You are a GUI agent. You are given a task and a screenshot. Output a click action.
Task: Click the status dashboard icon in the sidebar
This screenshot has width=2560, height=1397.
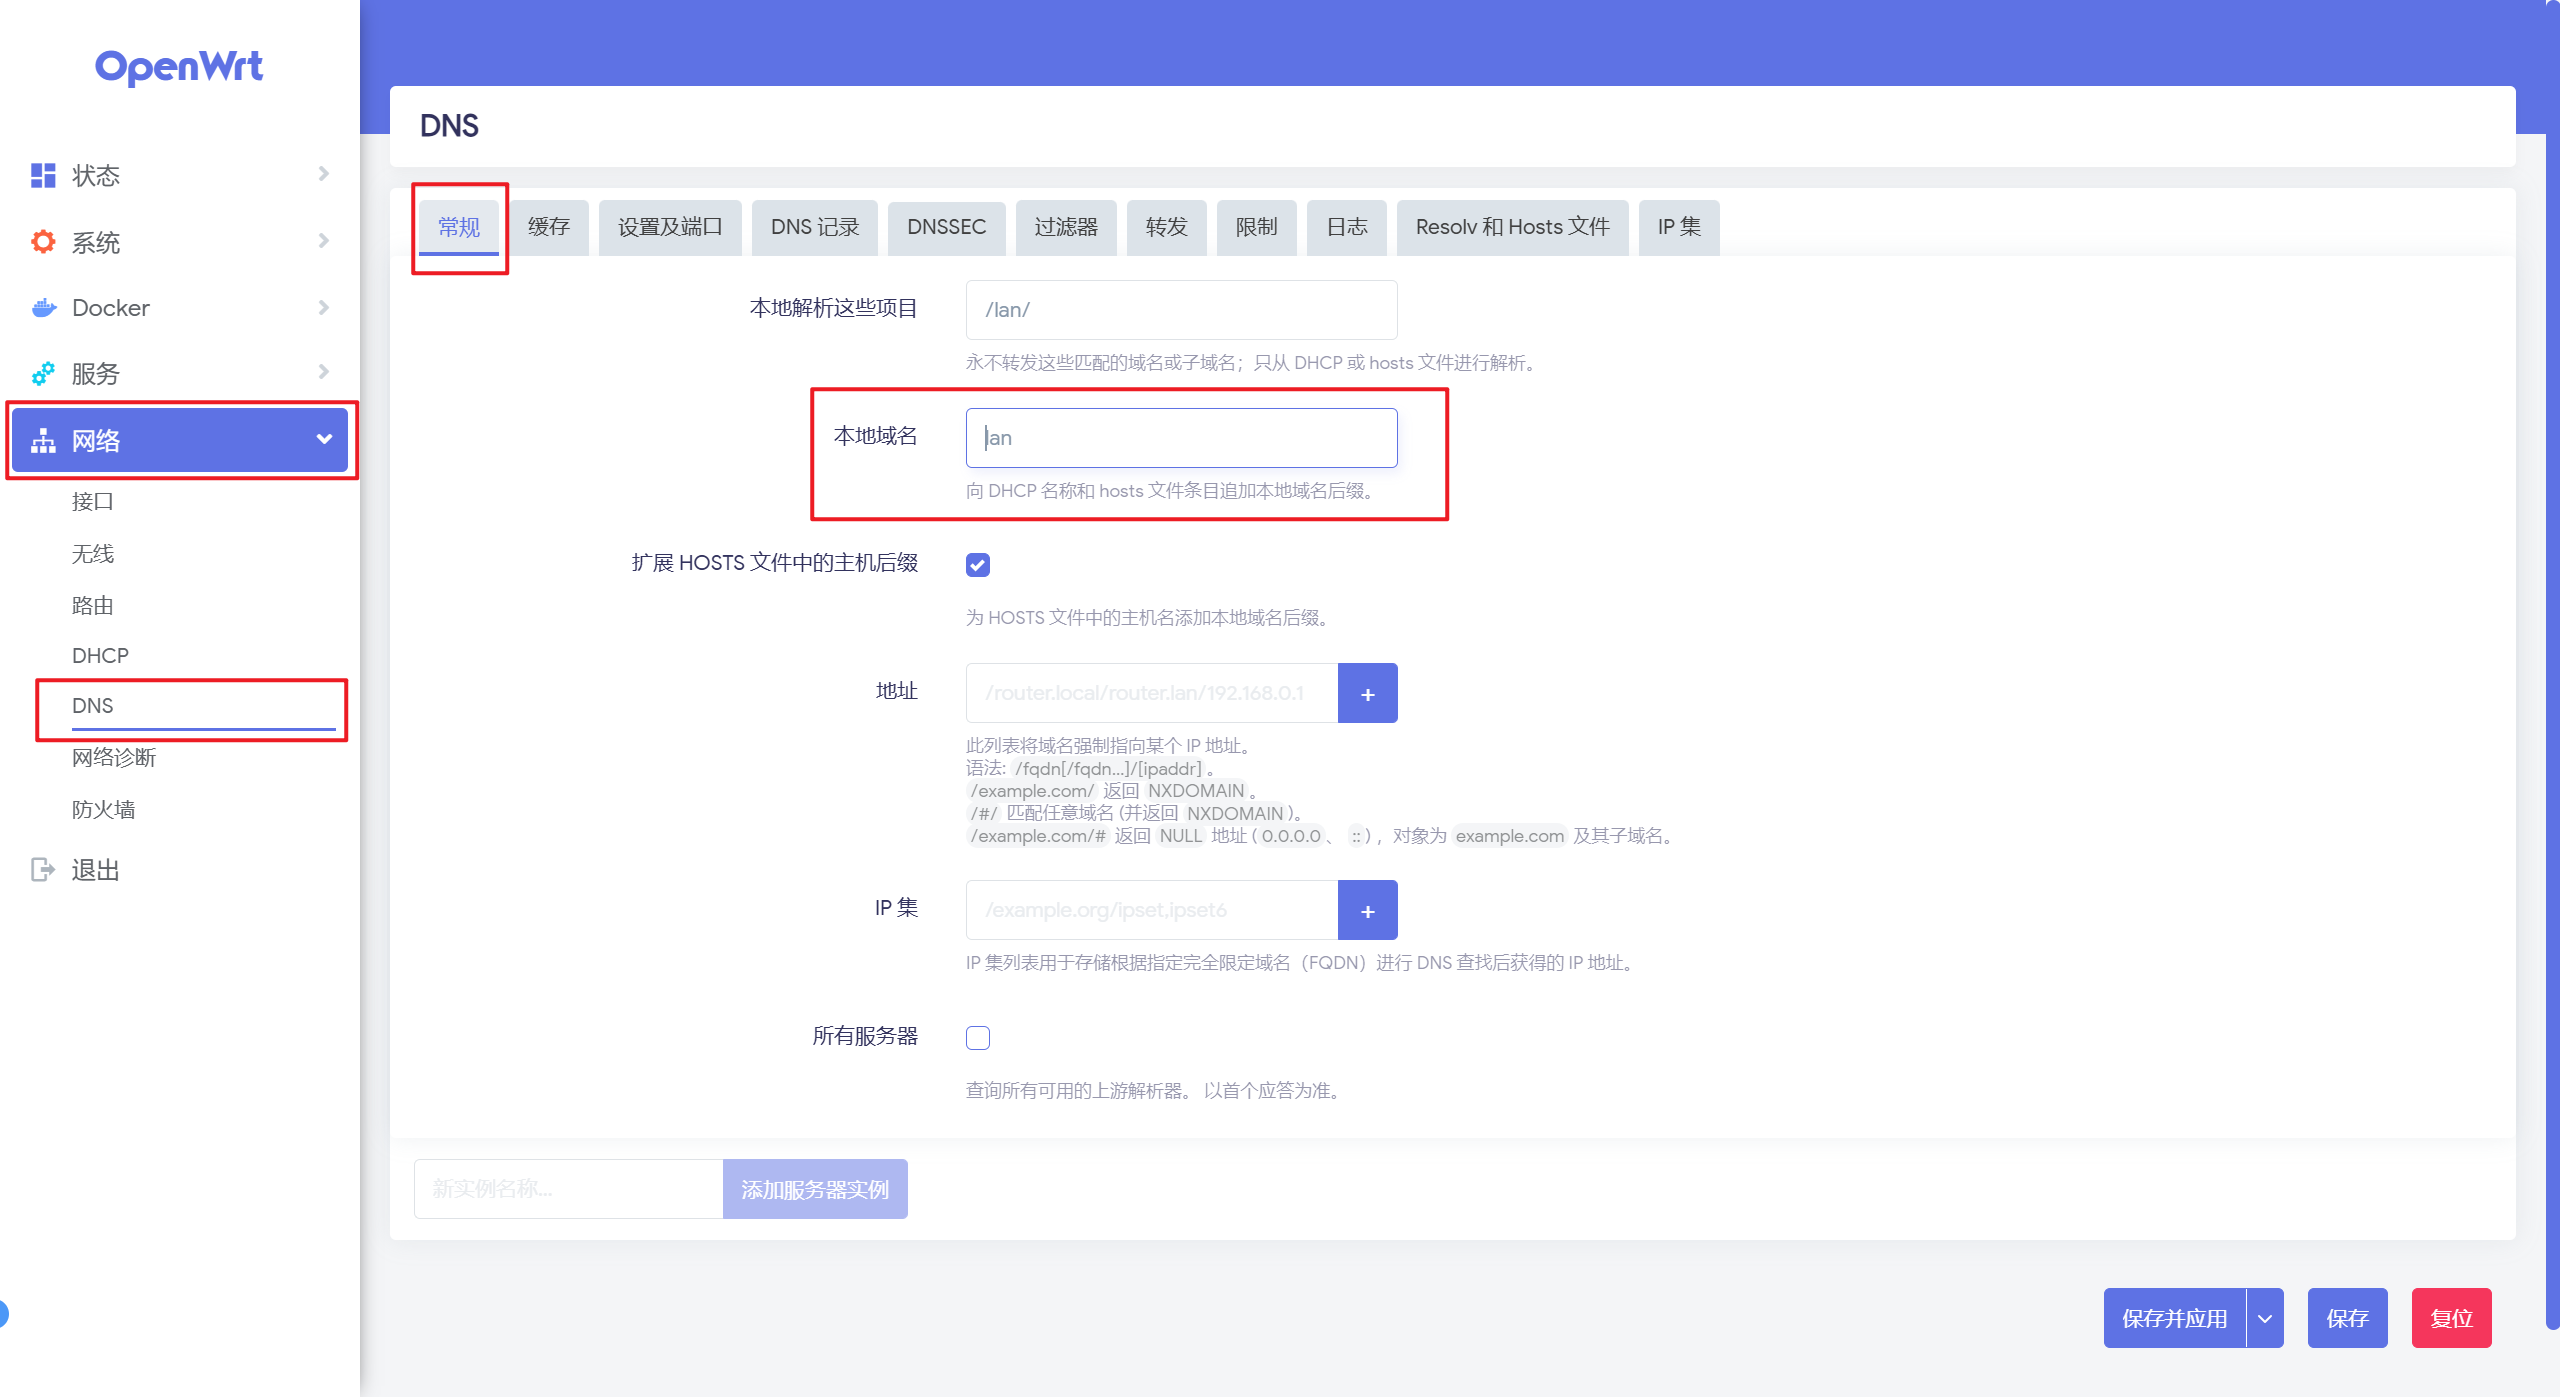point(43,175)
